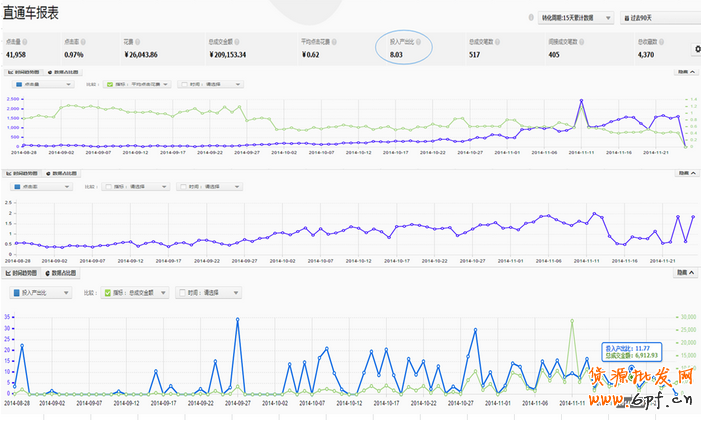Click the circled 投入产出比 8.03 metric card

(408, 49)
